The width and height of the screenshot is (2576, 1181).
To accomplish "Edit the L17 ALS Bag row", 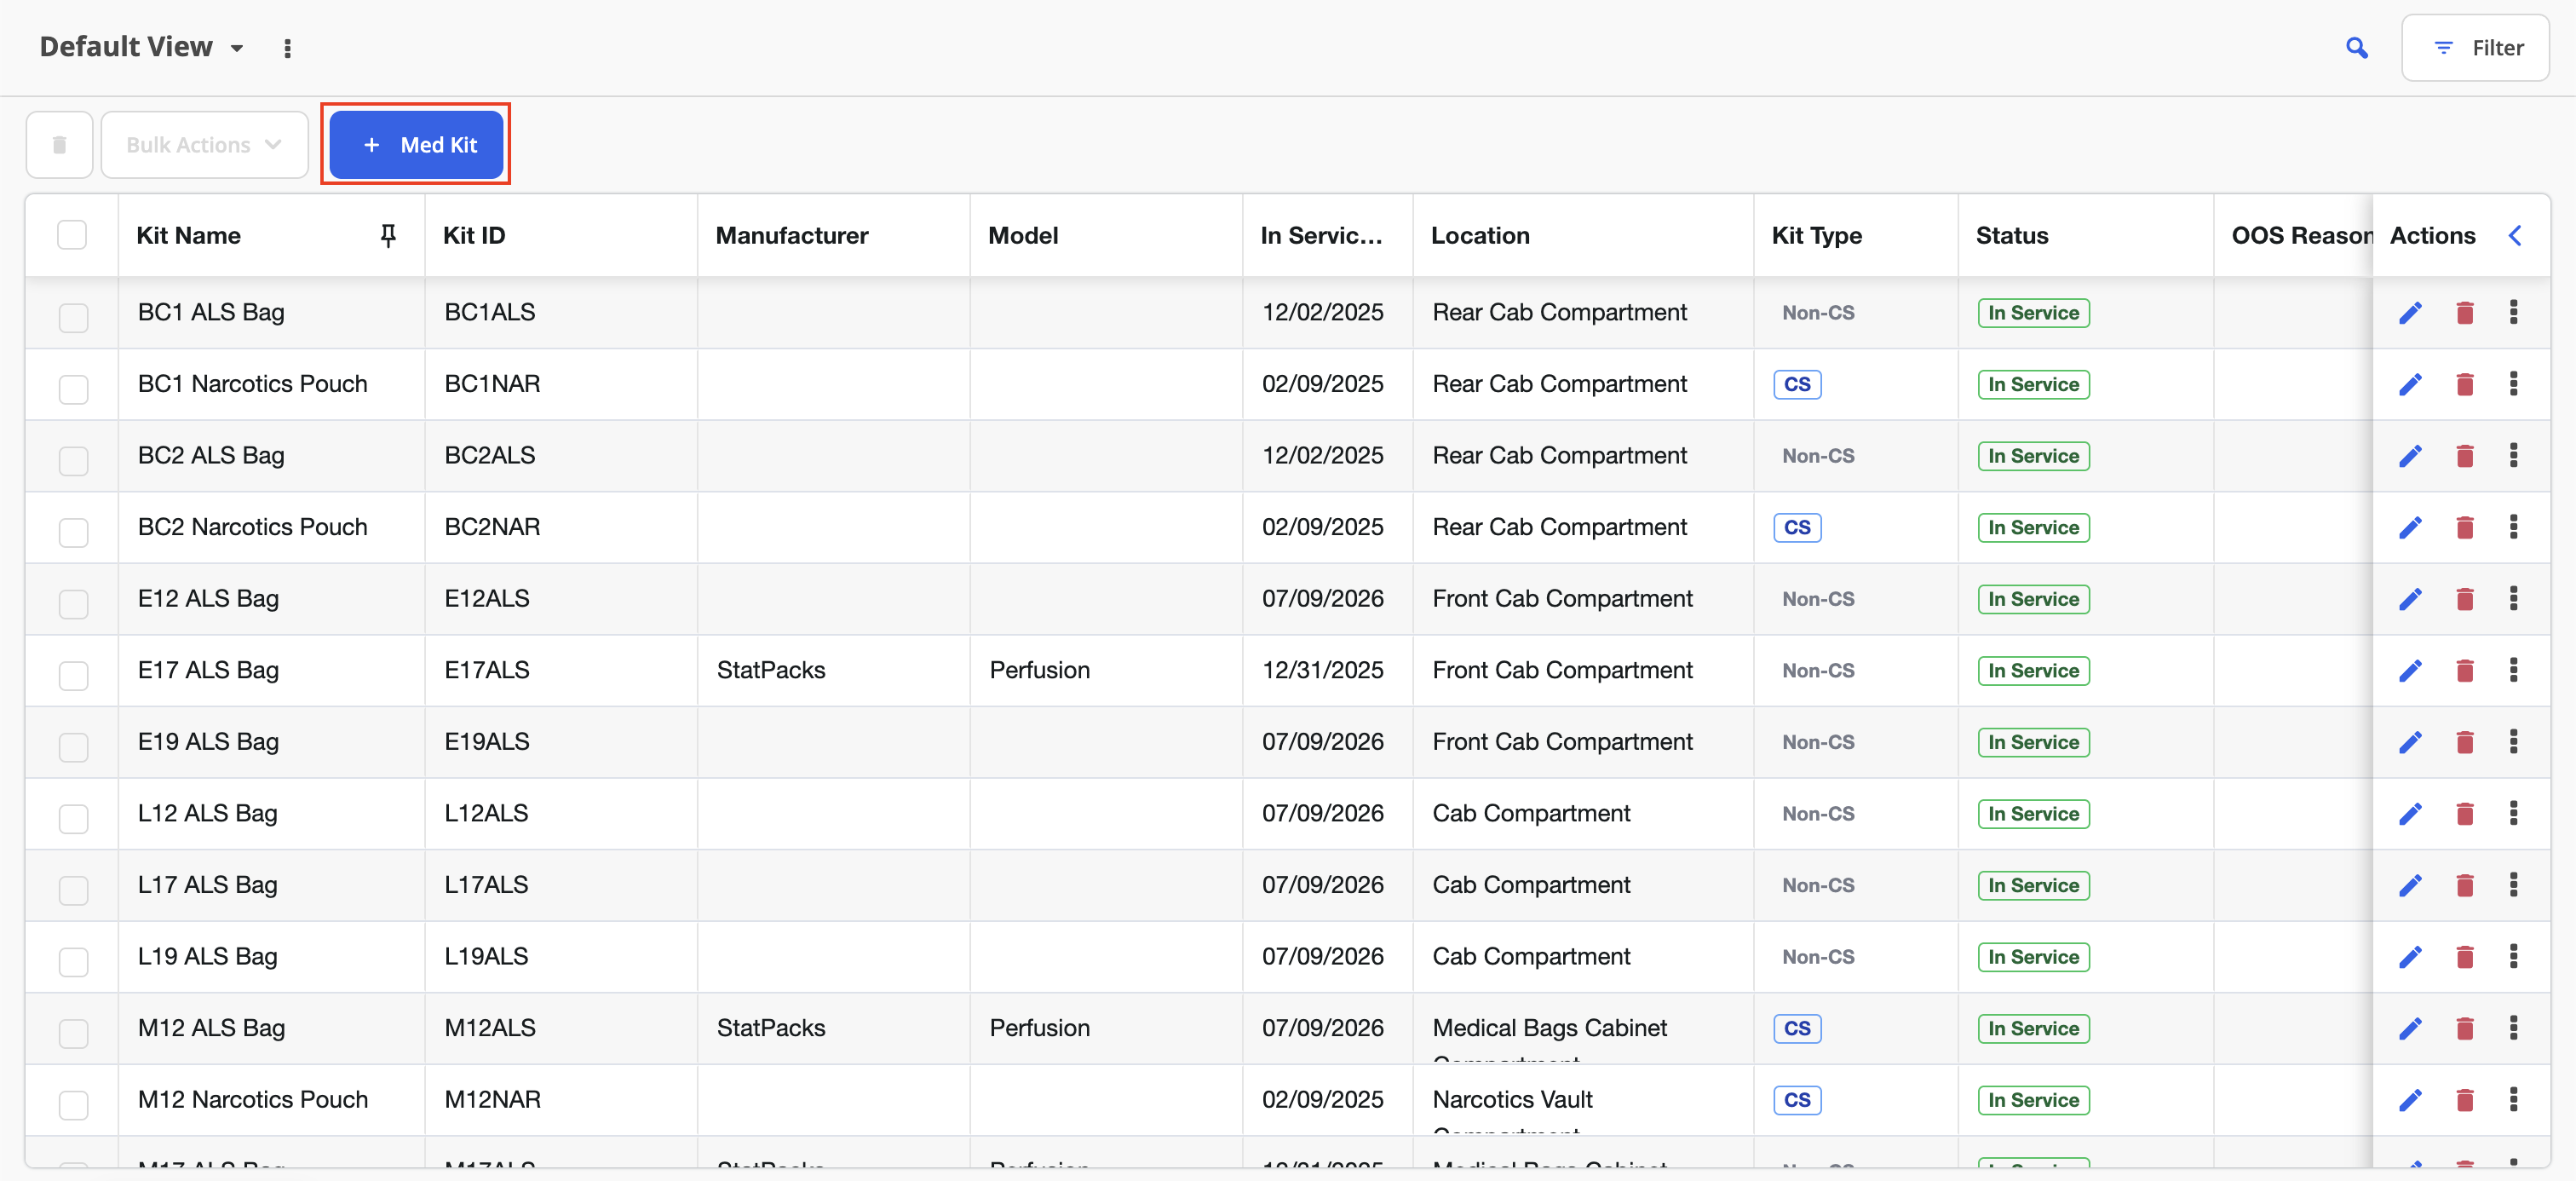I will (2410, 885).
